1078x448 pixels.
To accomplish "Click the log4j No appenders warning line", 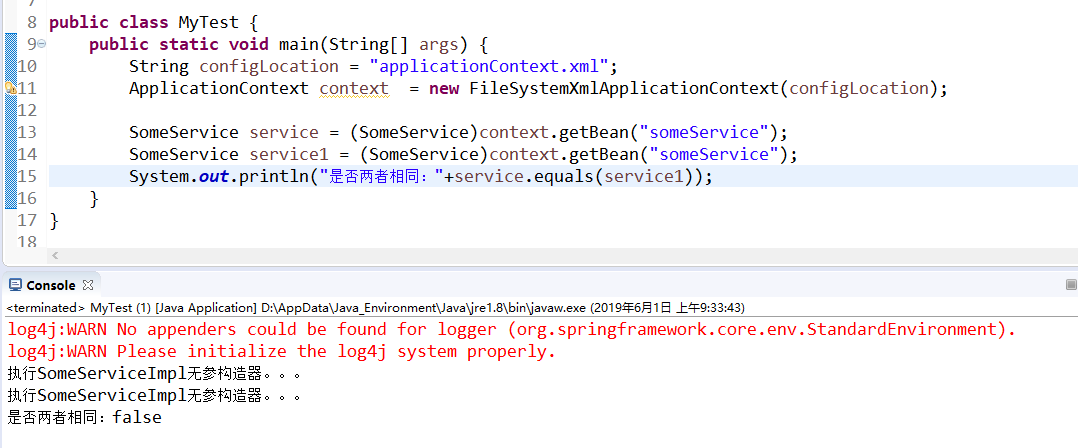I will pos(512,329).
